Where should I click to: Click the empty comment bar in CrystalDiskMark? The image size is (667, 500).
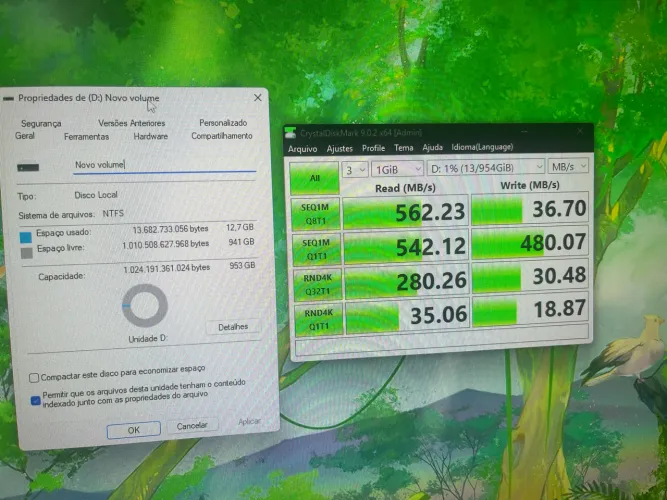[442, 340]
